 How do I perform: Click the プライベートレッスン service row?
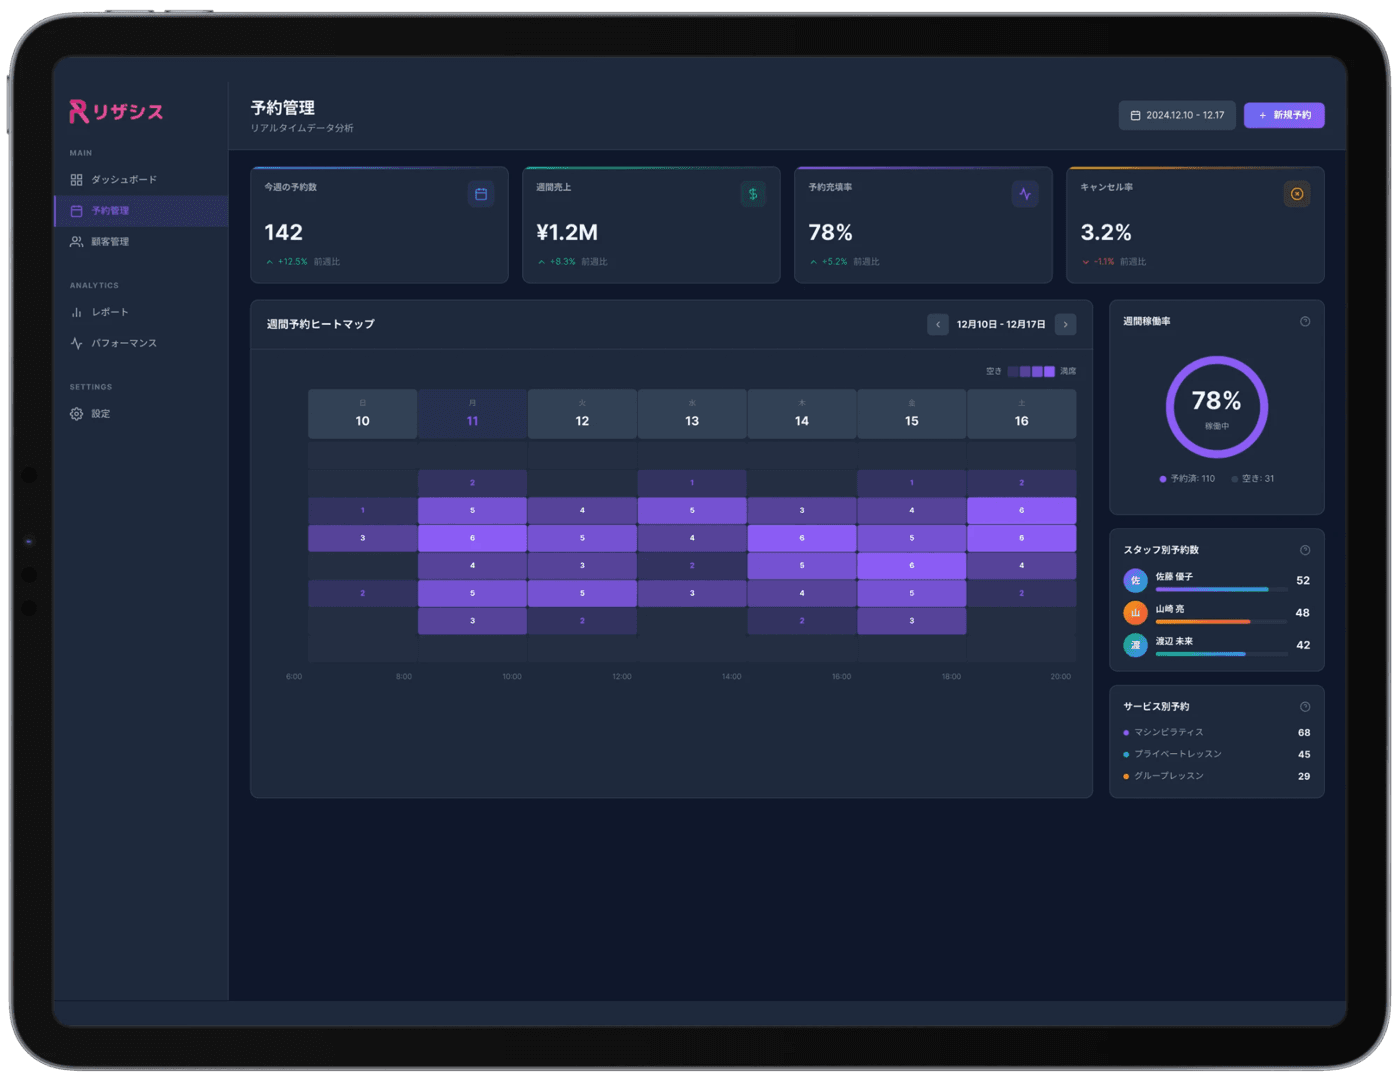(1217, 755)
